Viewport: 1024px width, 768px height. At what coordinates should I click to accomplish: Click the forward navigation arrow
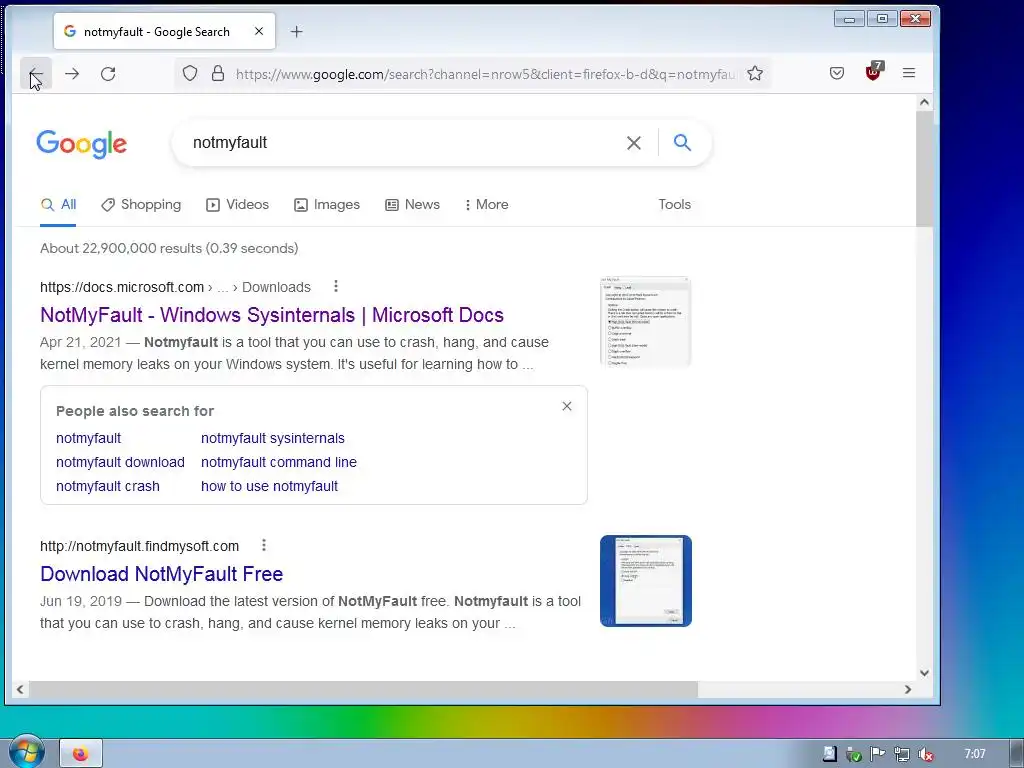72,74
